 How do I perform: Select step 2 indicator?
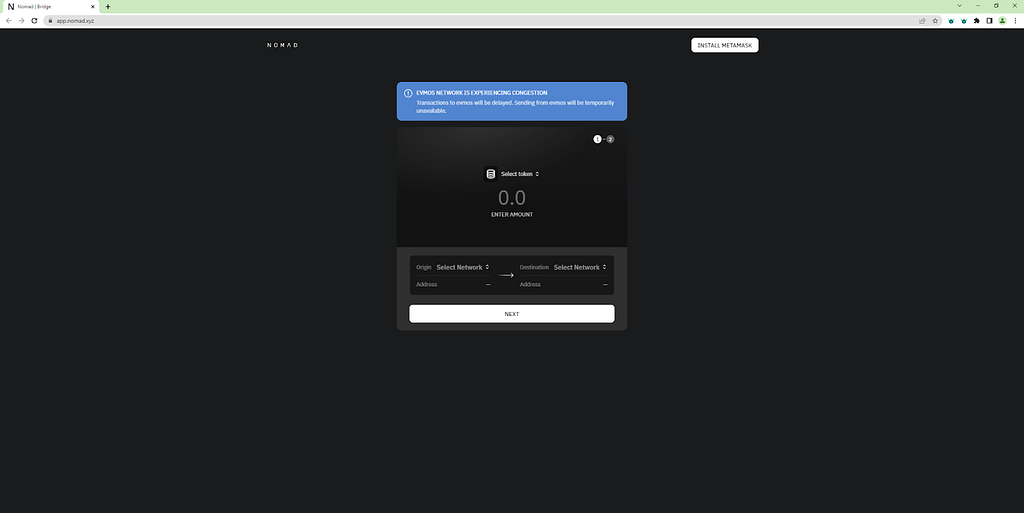tap(610, 139)
